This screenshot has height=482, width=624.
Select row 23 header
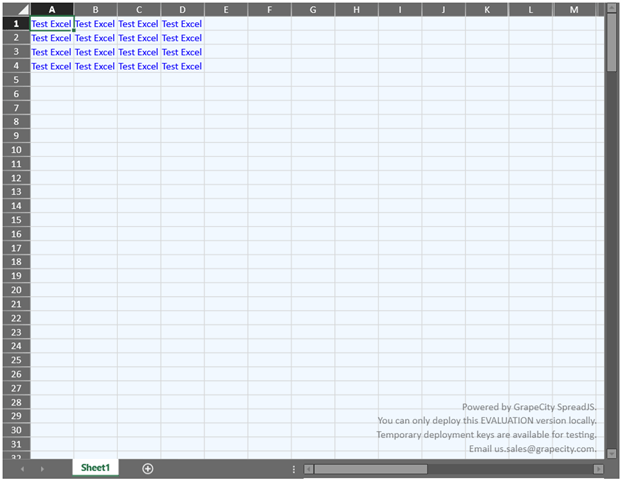[x=16, y=332]
